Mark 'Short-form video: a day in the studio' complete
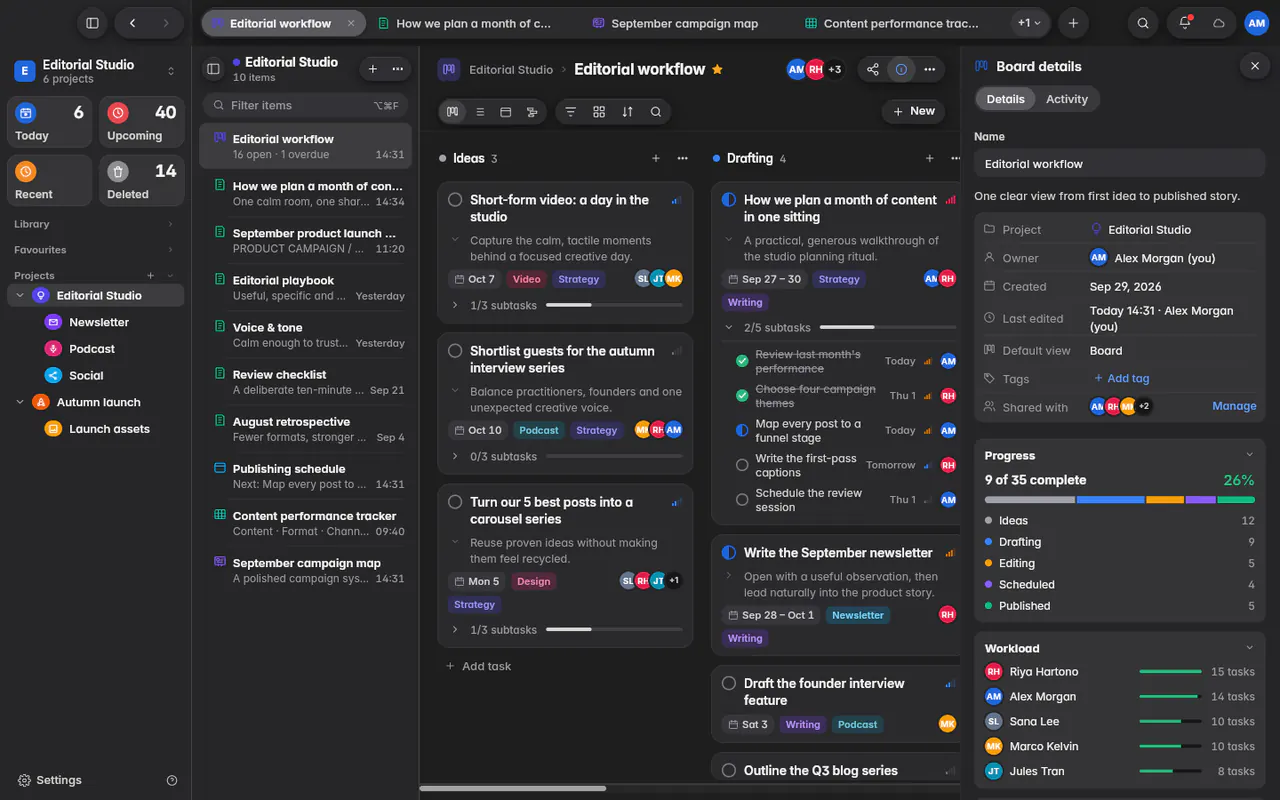Screen dimensions: 1280x800 coord(455,200)
